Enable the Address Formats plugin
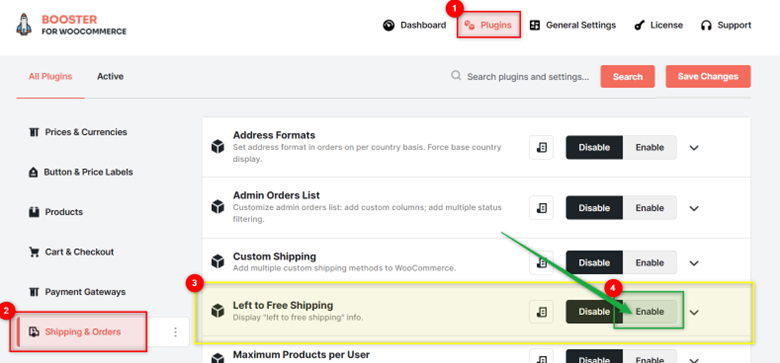This screenshot has width=780, height=363. tap(650, 147)
